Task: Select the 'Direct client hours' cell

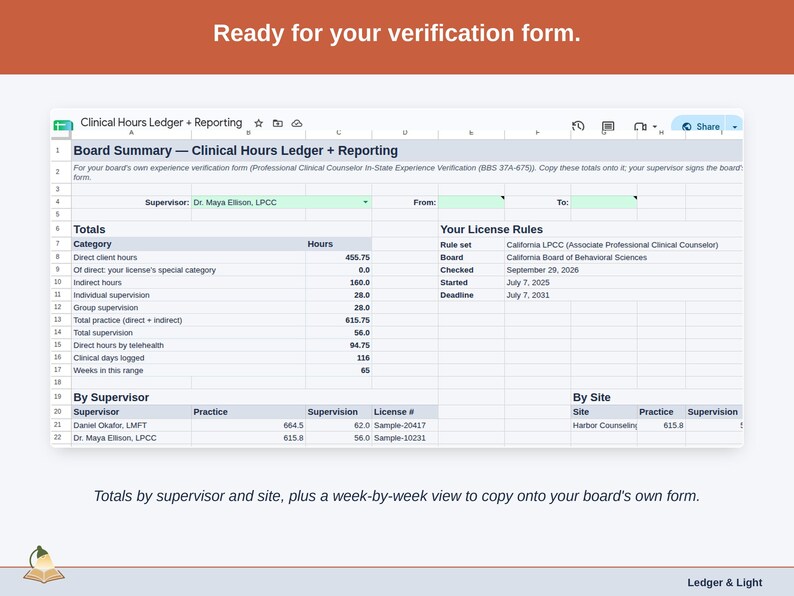Action: coord(188,257)
